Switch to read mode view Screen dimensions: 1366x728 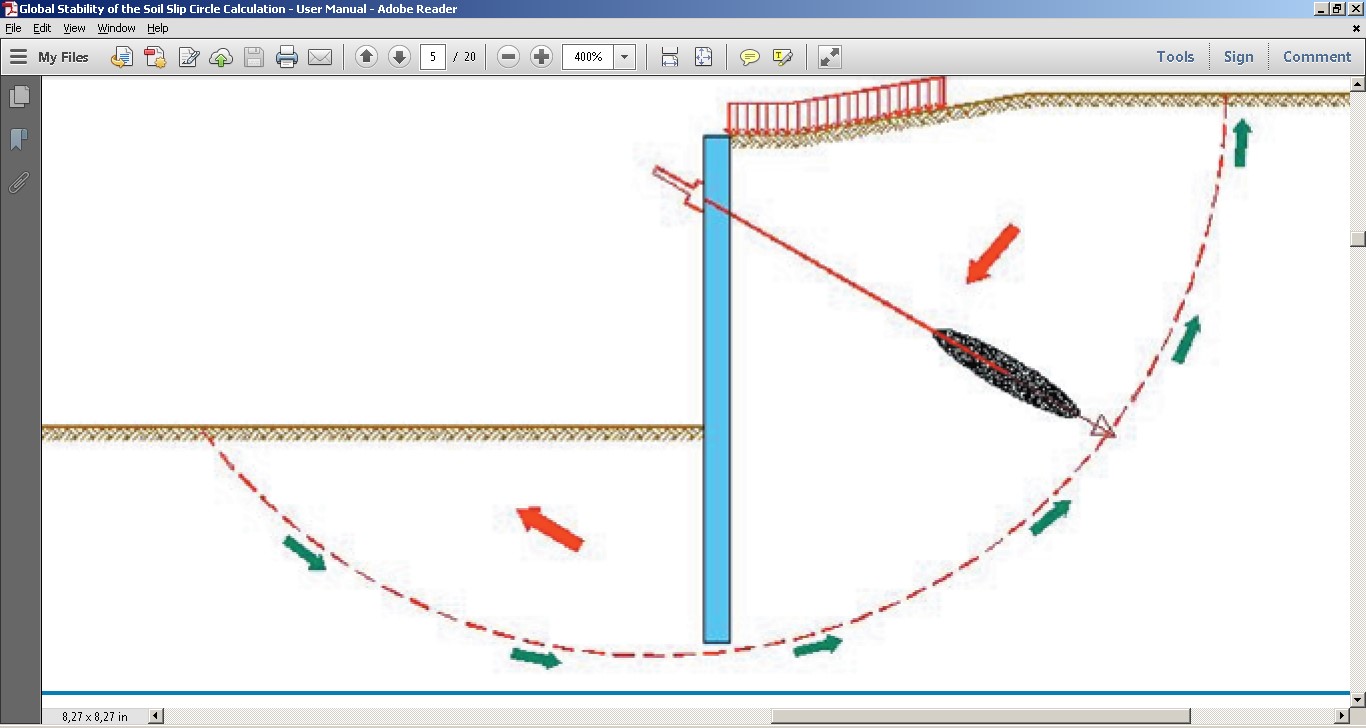click(829, 57)
